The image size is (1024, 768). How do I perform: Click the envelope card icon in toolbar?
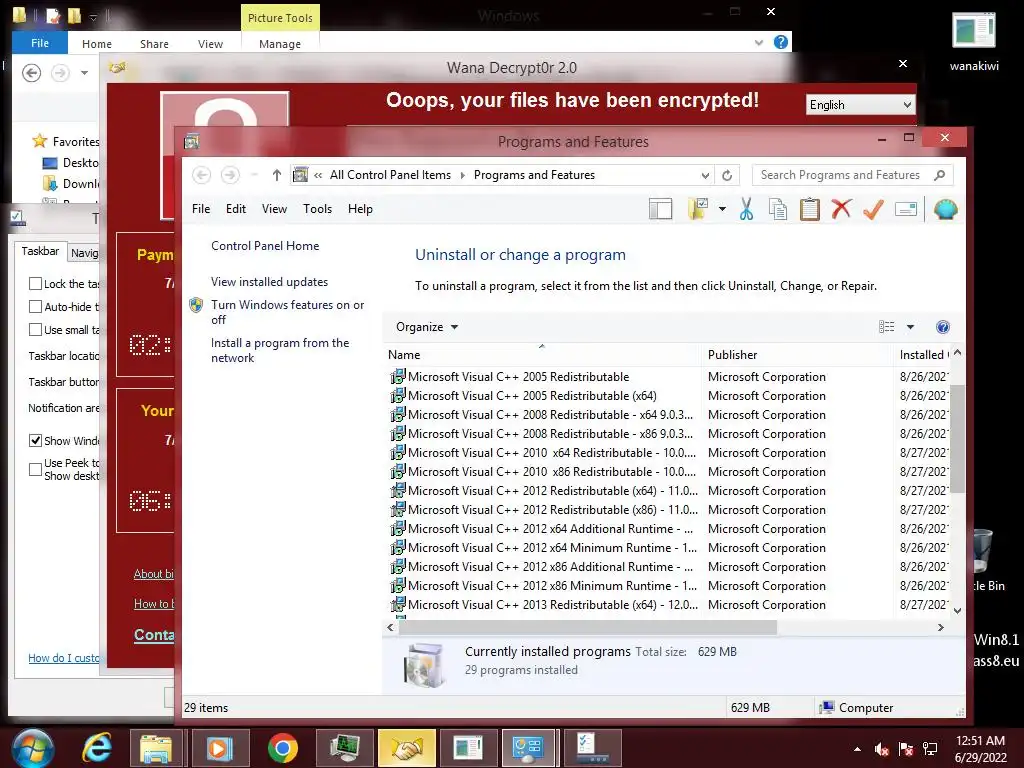coord(906,209)
